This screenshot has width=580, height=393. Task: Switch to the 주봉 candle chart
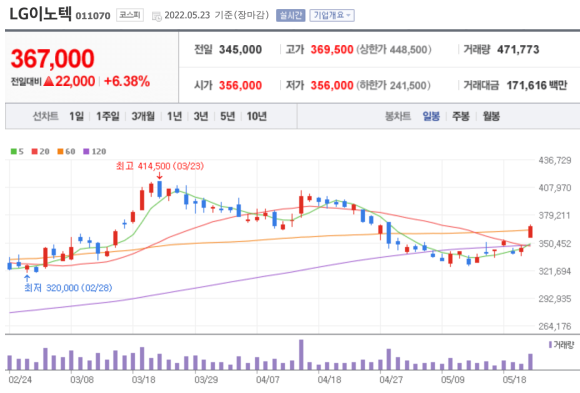click(461, 116)
